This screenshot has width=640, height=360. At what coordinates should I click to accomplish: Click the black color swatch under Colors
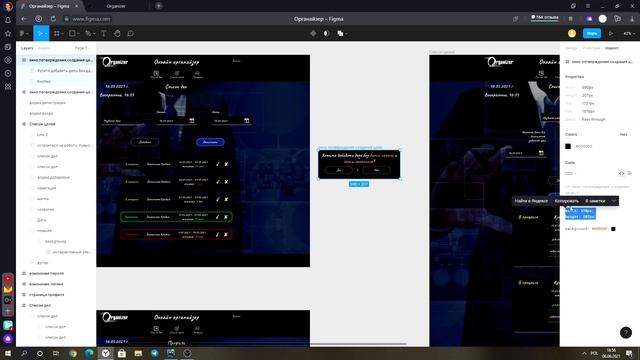568,146
